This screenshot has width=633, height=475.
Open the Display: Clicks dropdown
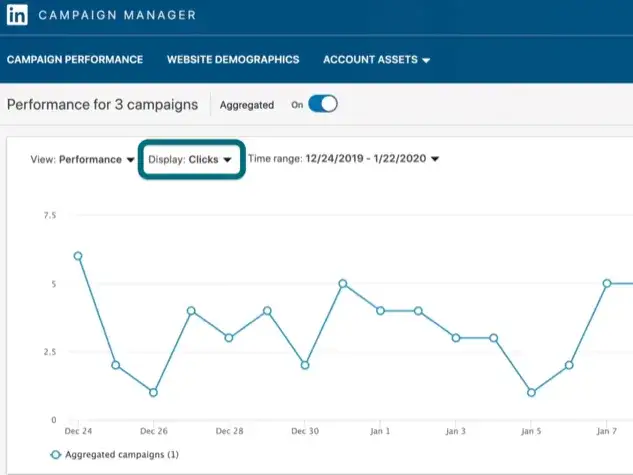click(x=190, y=160)
